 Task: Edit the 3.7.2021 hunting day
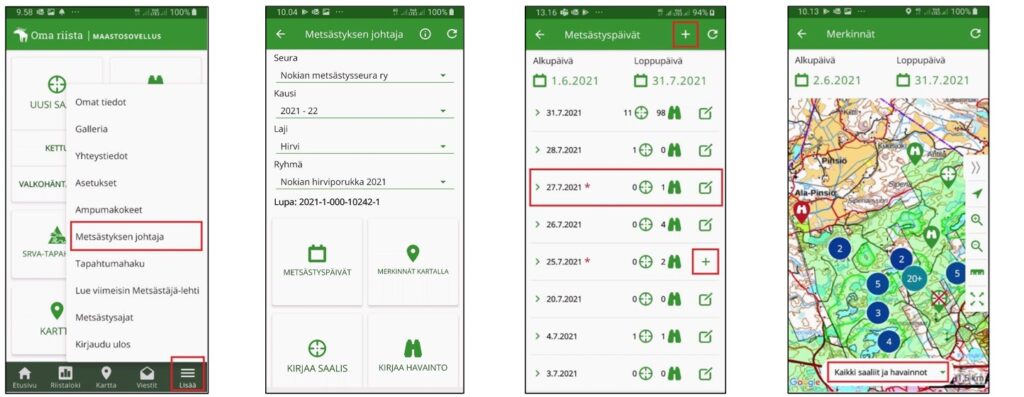(x=705, y=374)
